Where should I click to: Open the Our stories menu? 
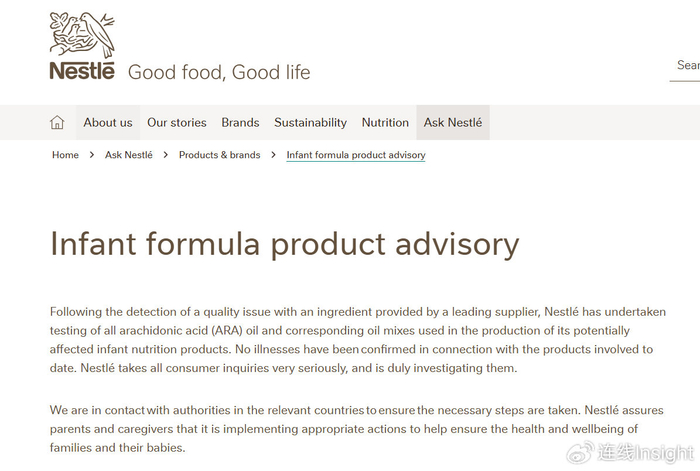pyautogui.click(x=177, y=123)
